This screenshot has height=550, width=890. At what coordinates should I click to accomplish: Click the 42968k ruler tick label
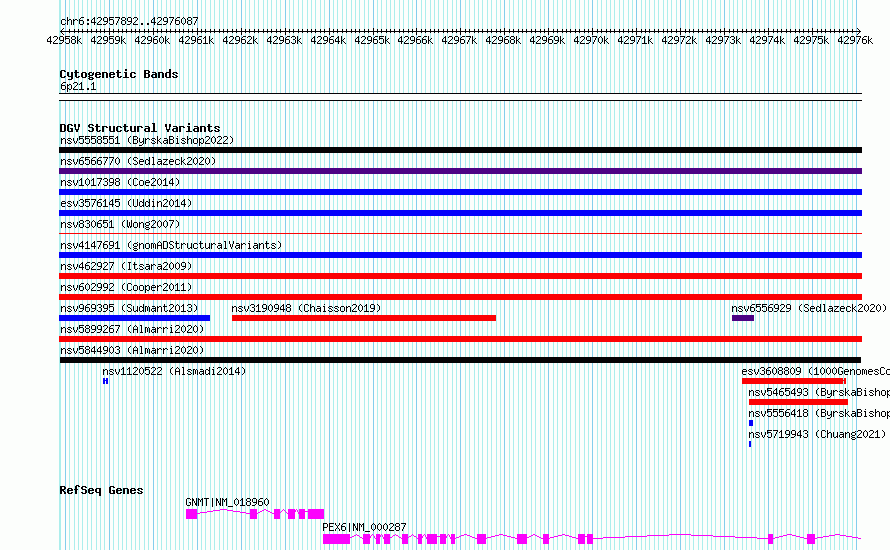(x=503, y=40)
